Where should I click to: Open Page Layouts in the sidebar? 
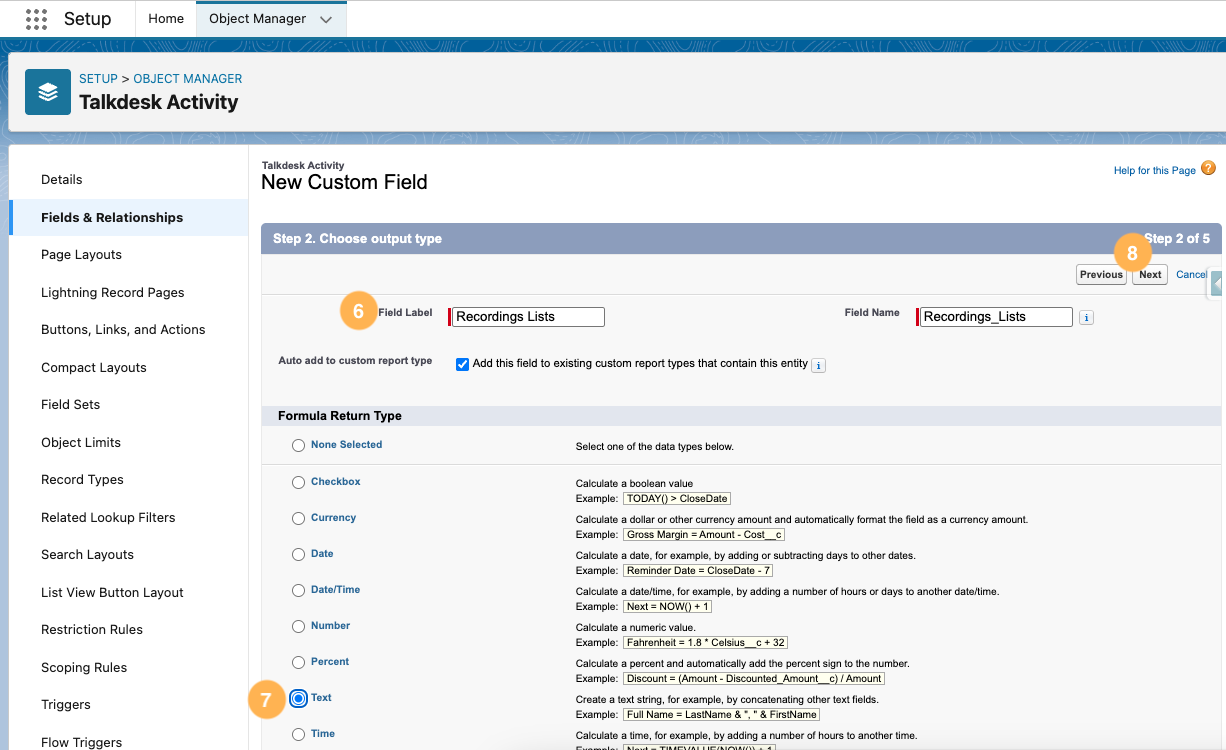pyautogui.click(x=81, y=255)
